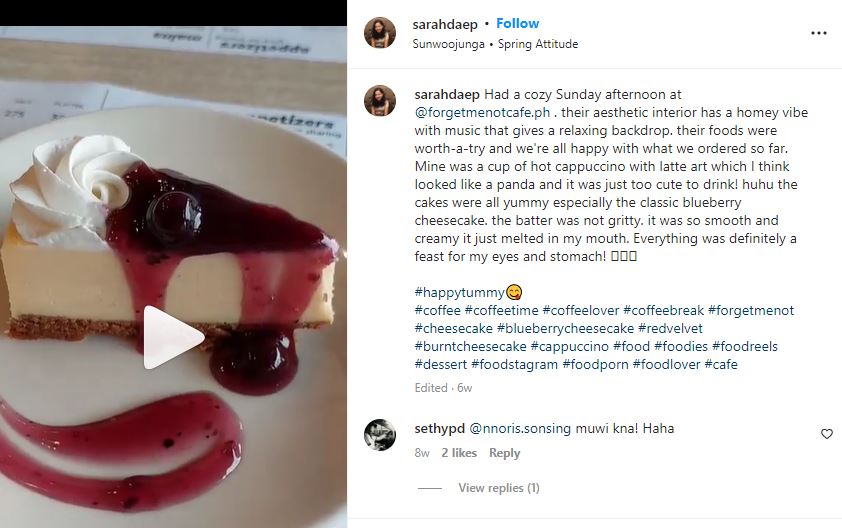Open the #foodstagram hashtag
842x528 pixels.
[514, 364]
